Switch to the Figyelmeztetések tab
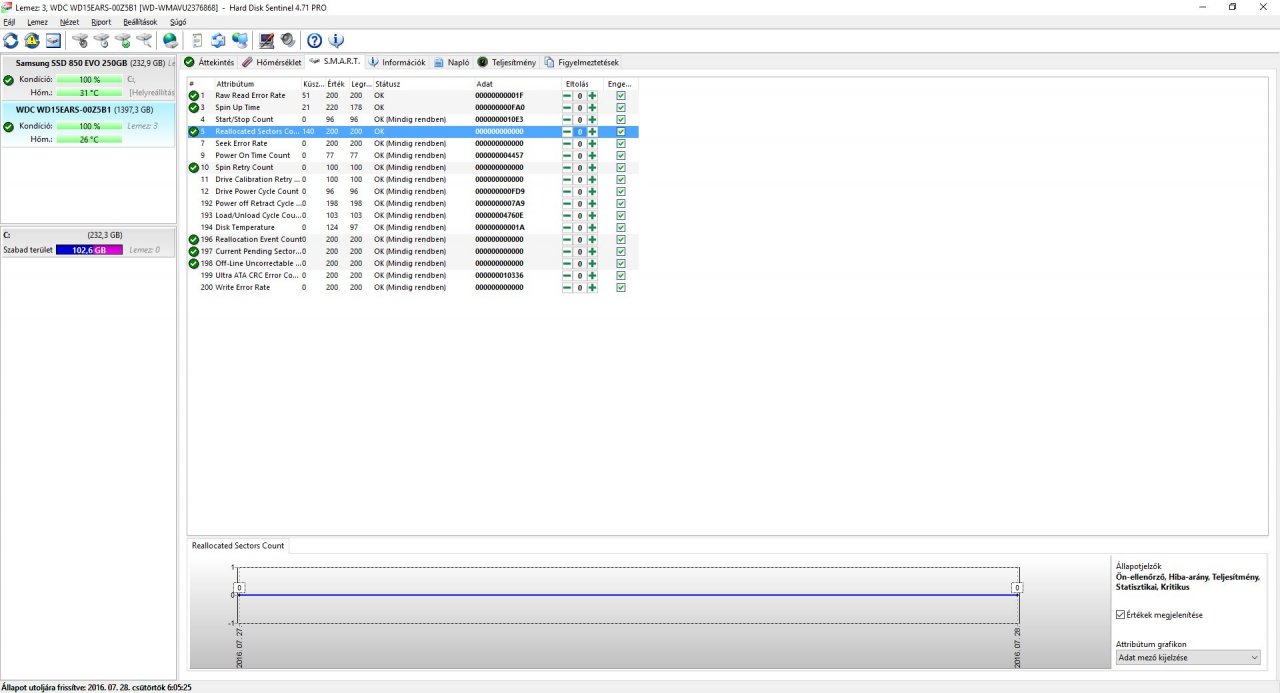1280x693 pixels. [582, 62]
